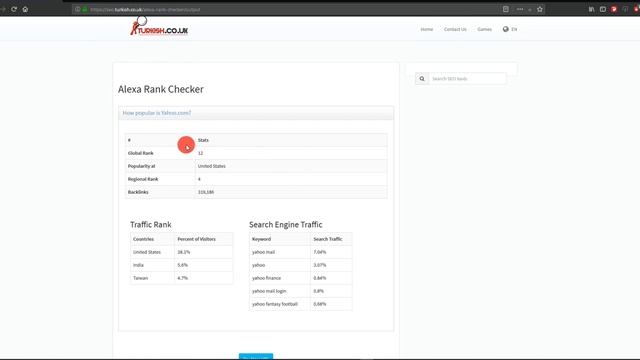
Task: Select 'United States' in the Traffic Rank table
Action: coord(147,252)
